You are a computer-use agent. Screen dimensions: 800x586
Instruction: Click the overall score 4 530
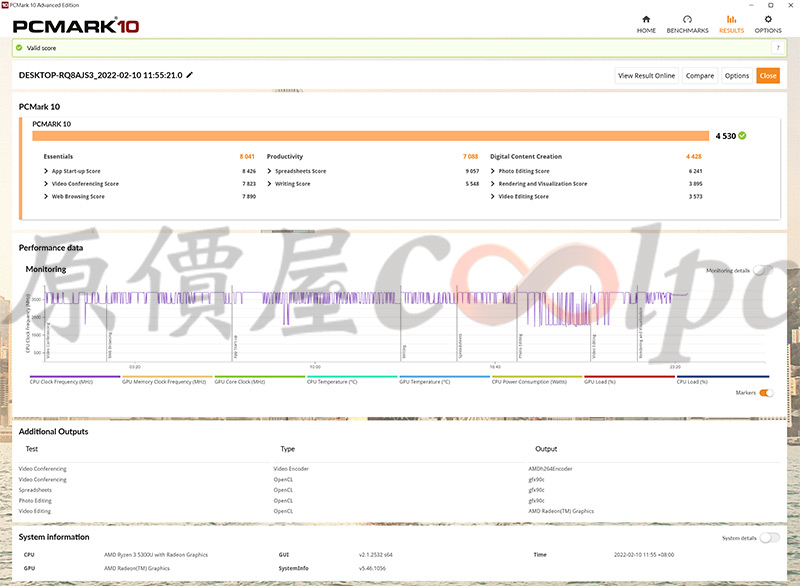(726, 136)
